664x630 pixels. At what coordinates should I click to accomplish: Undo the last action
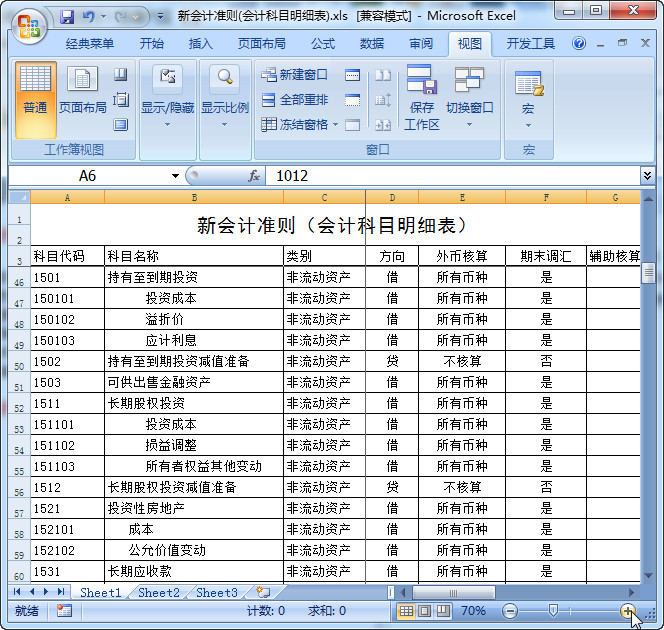89,17
